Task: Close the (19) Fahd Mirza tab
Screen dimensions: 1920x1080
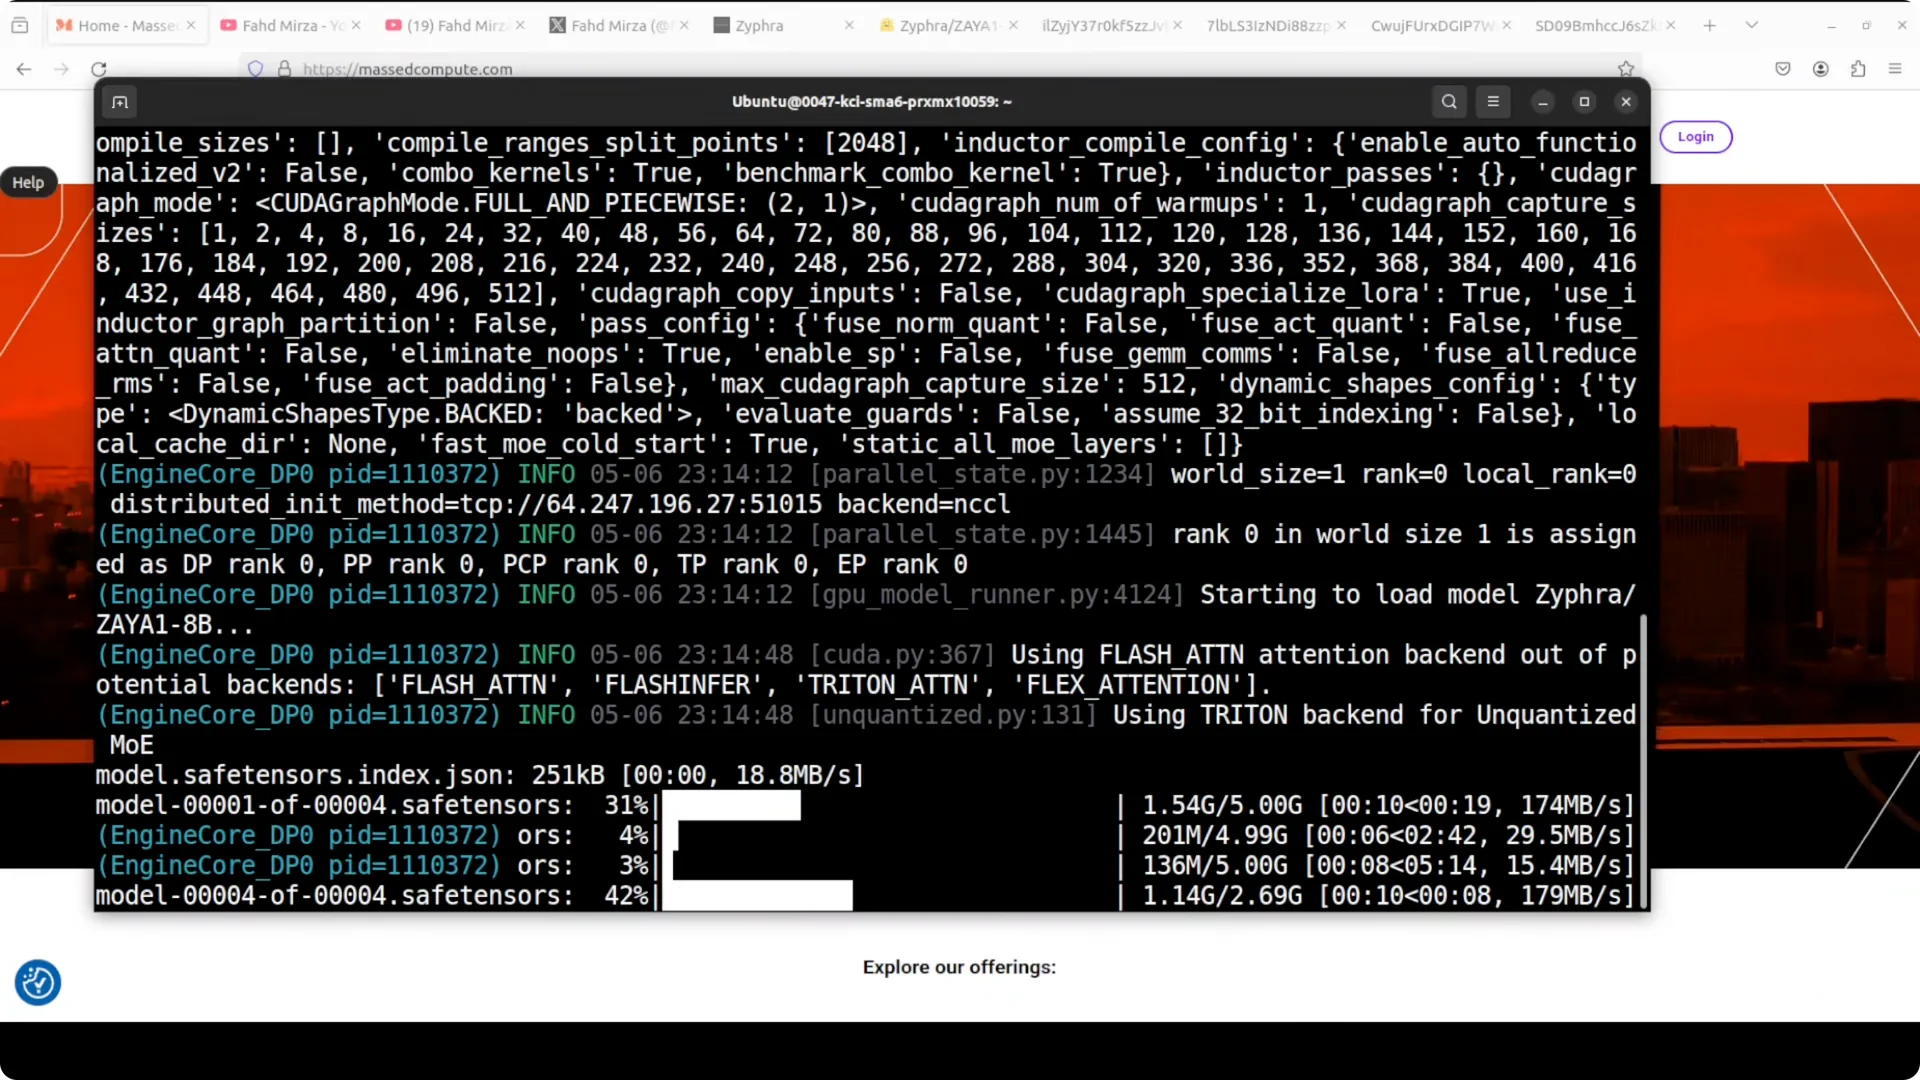Action: pyautogui.click(x=520, y=25)
